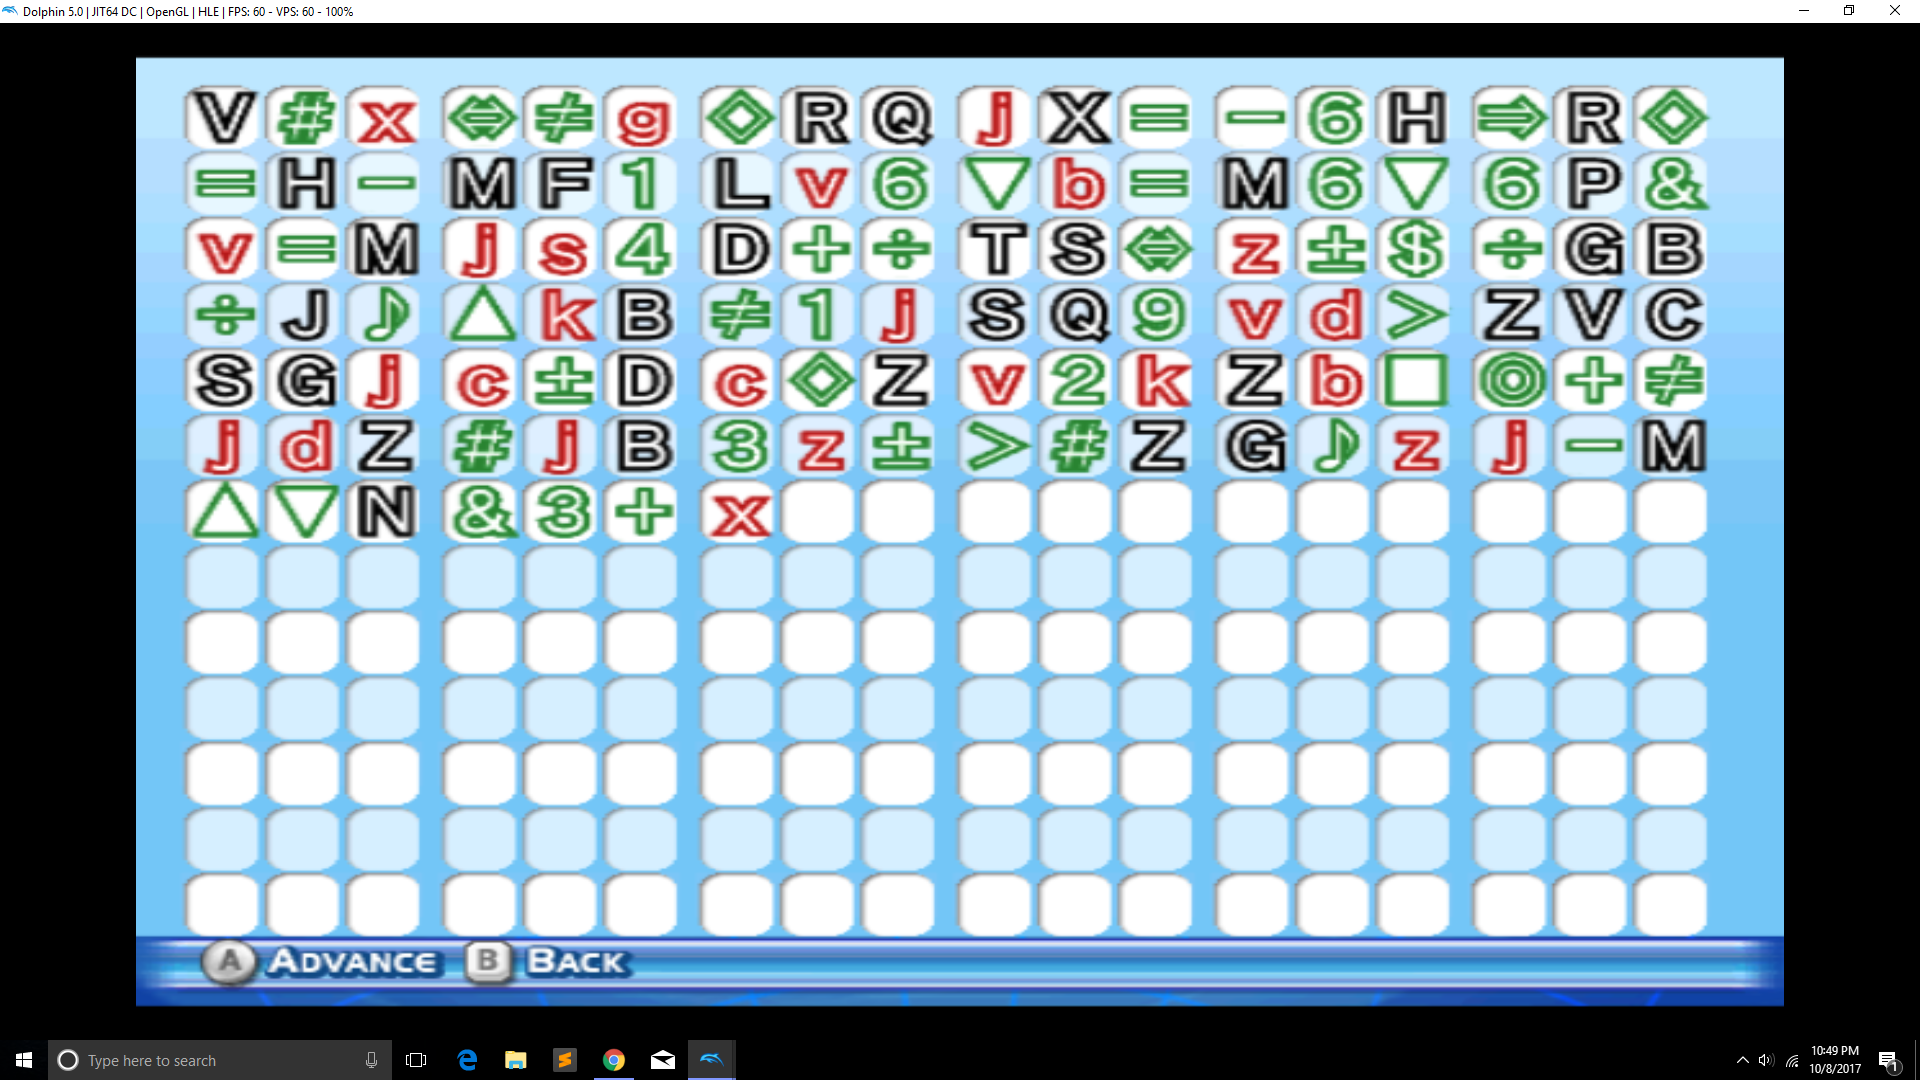Click the ampersand next to black P
1920x1080 pixels.
tap(1673, 184)
